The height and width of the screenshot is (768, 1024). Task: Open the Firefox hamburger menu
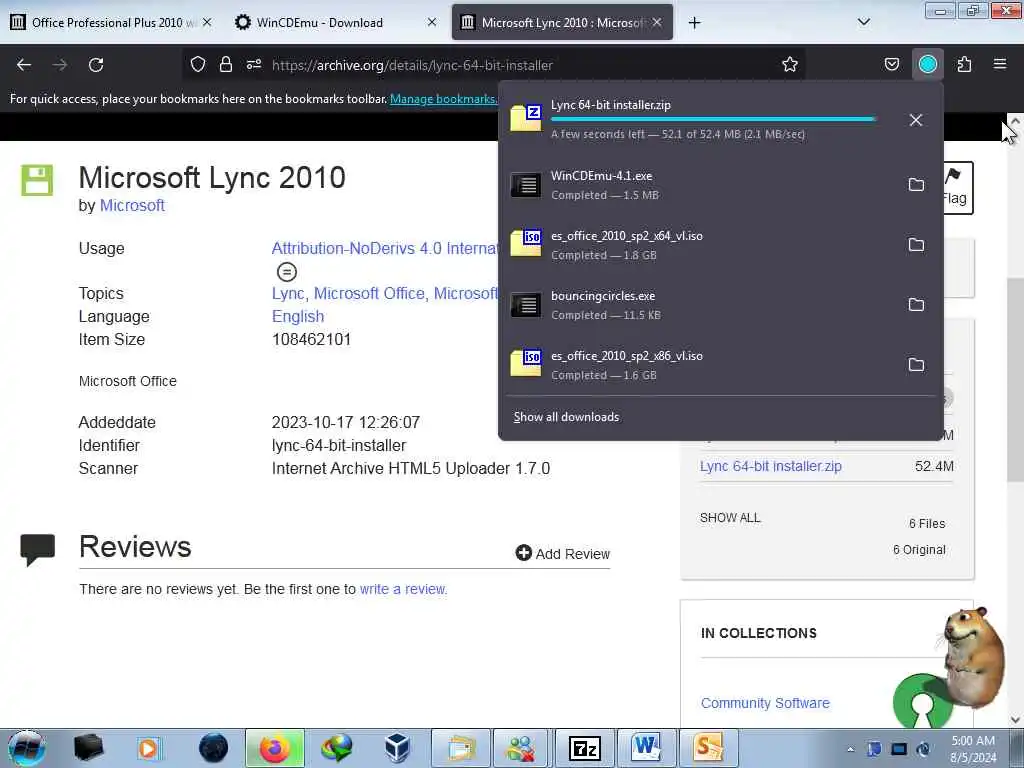pyautogui.click(x=999, y=64)
